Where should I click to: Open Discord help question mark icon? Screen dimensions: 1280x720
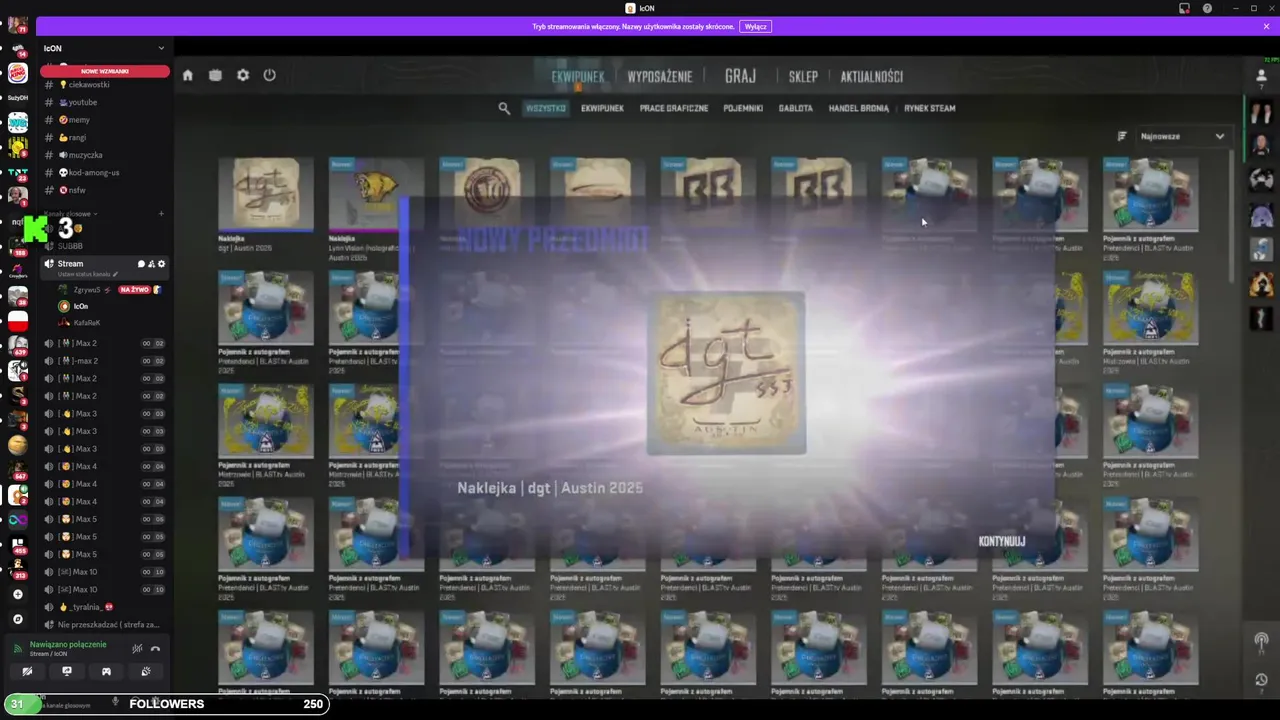1207,8
